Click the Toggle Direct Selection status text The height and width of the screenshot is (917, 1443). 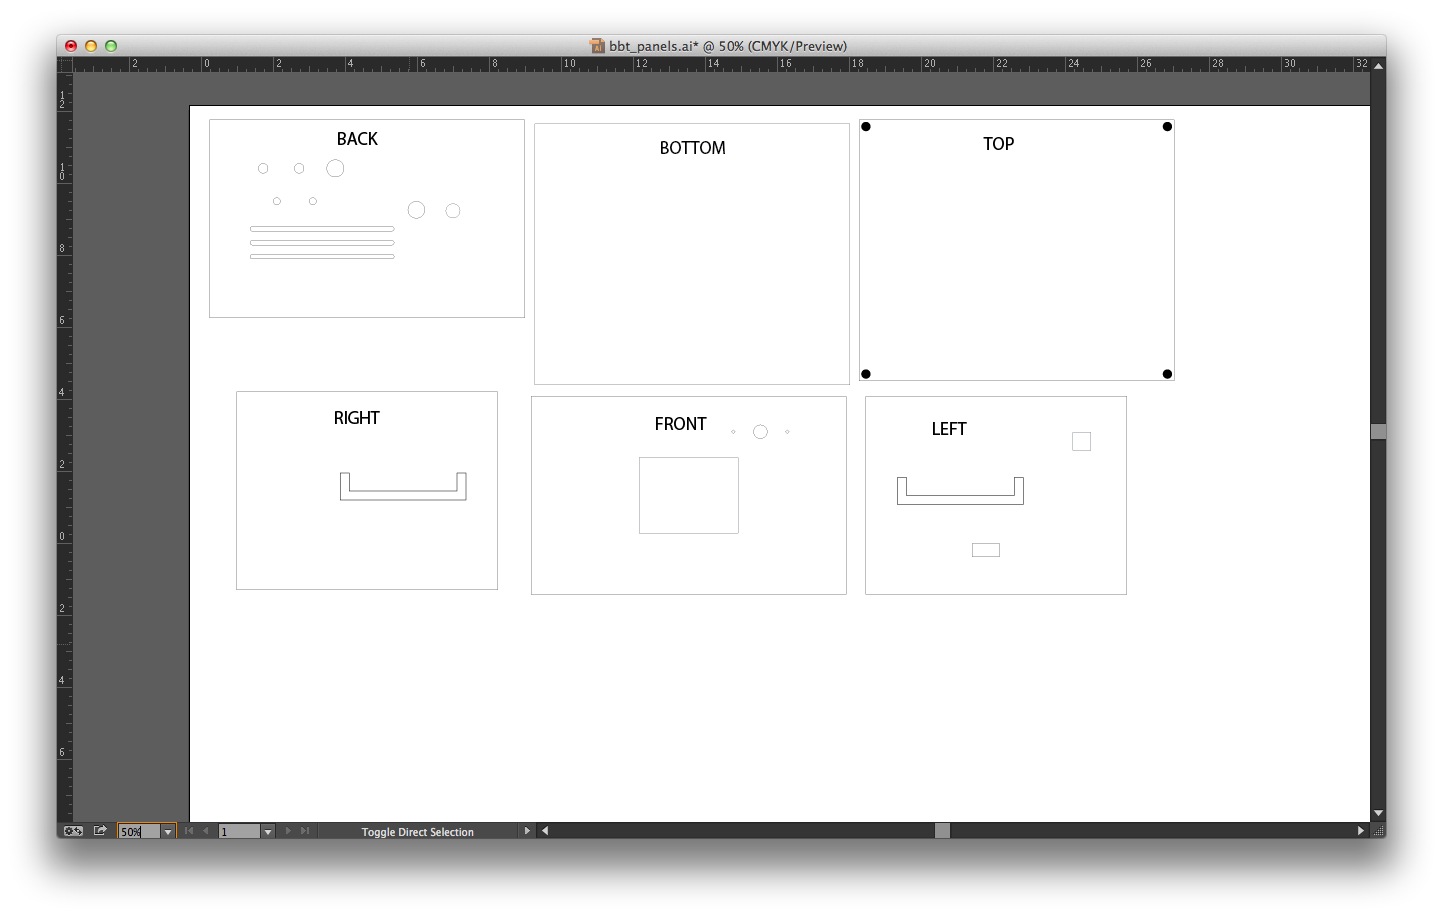point(418,832)
